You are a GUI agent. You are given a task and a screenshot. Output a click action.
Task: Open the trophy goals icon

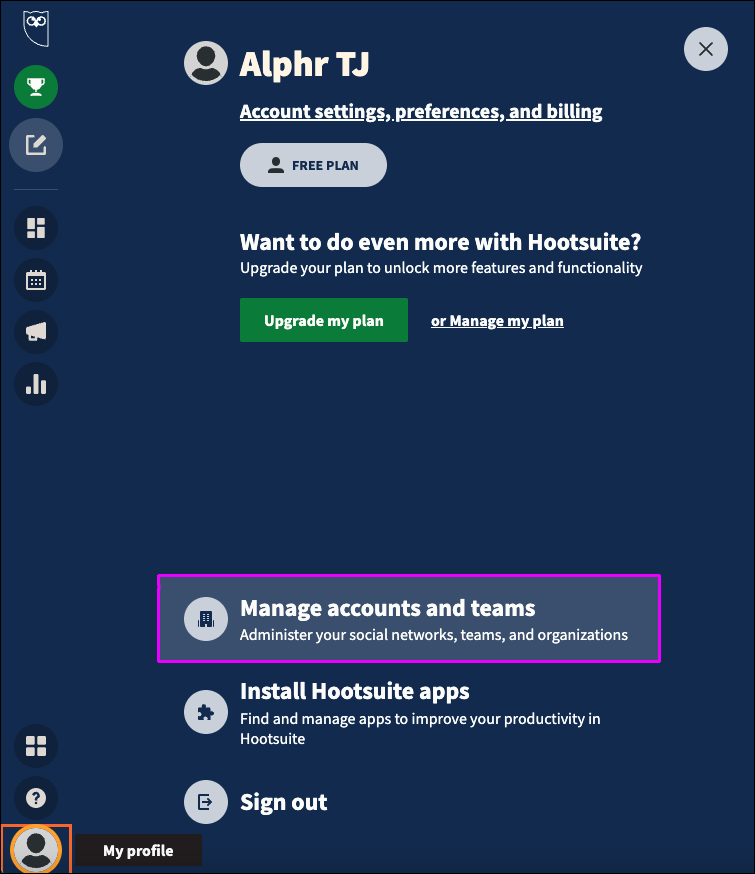click(36, 88)
